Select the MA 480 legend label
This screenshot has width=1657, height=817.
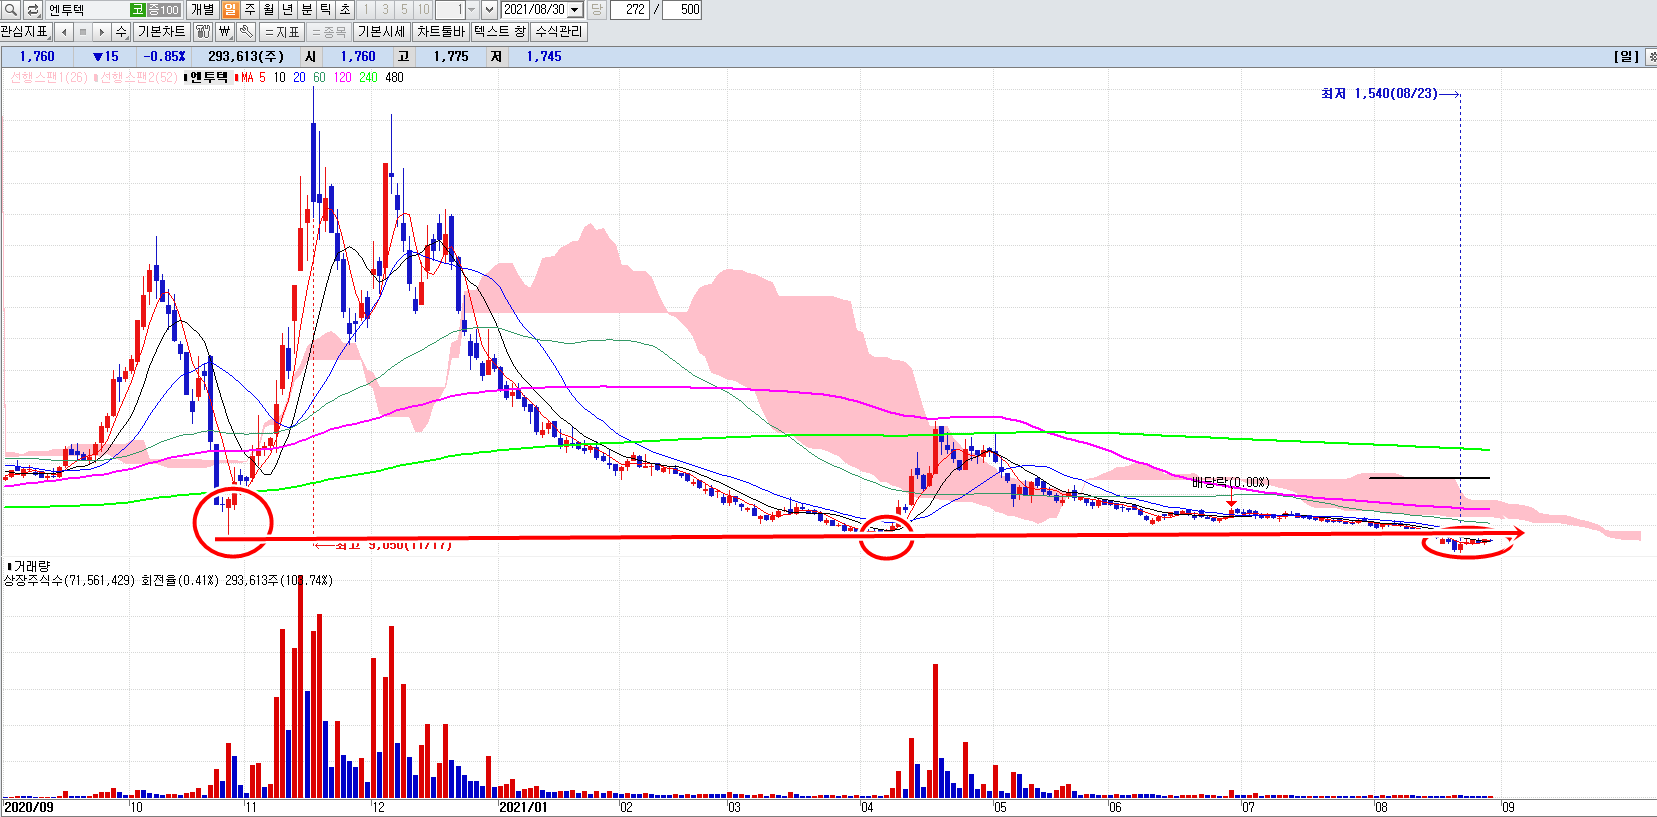[x=395, y=77]
